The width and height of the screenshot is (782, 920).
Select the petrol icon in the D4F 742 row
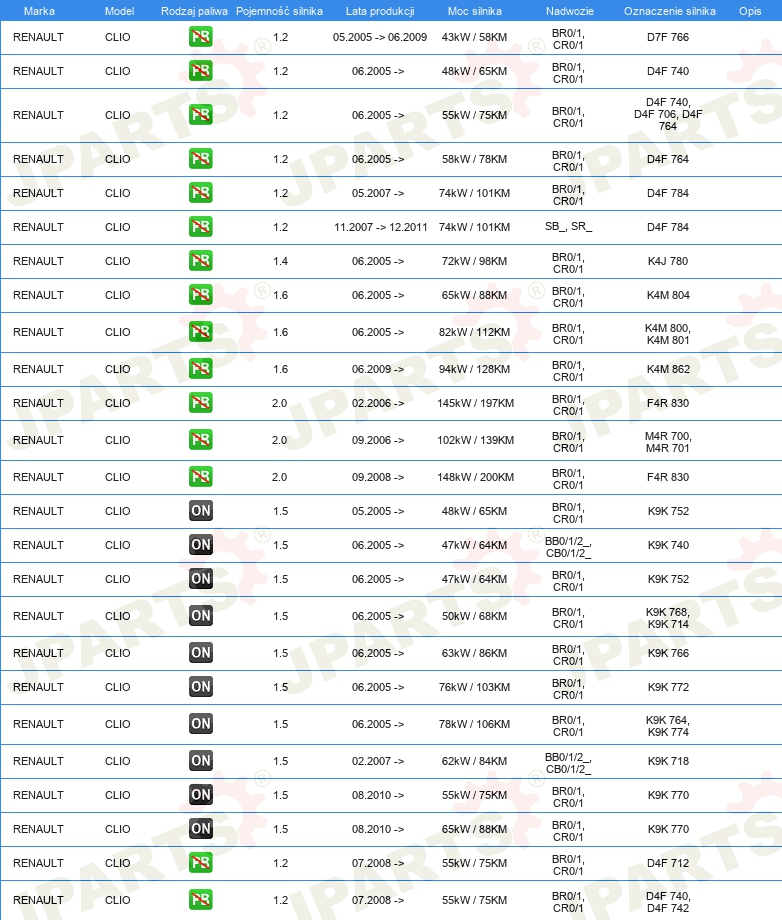201,900
